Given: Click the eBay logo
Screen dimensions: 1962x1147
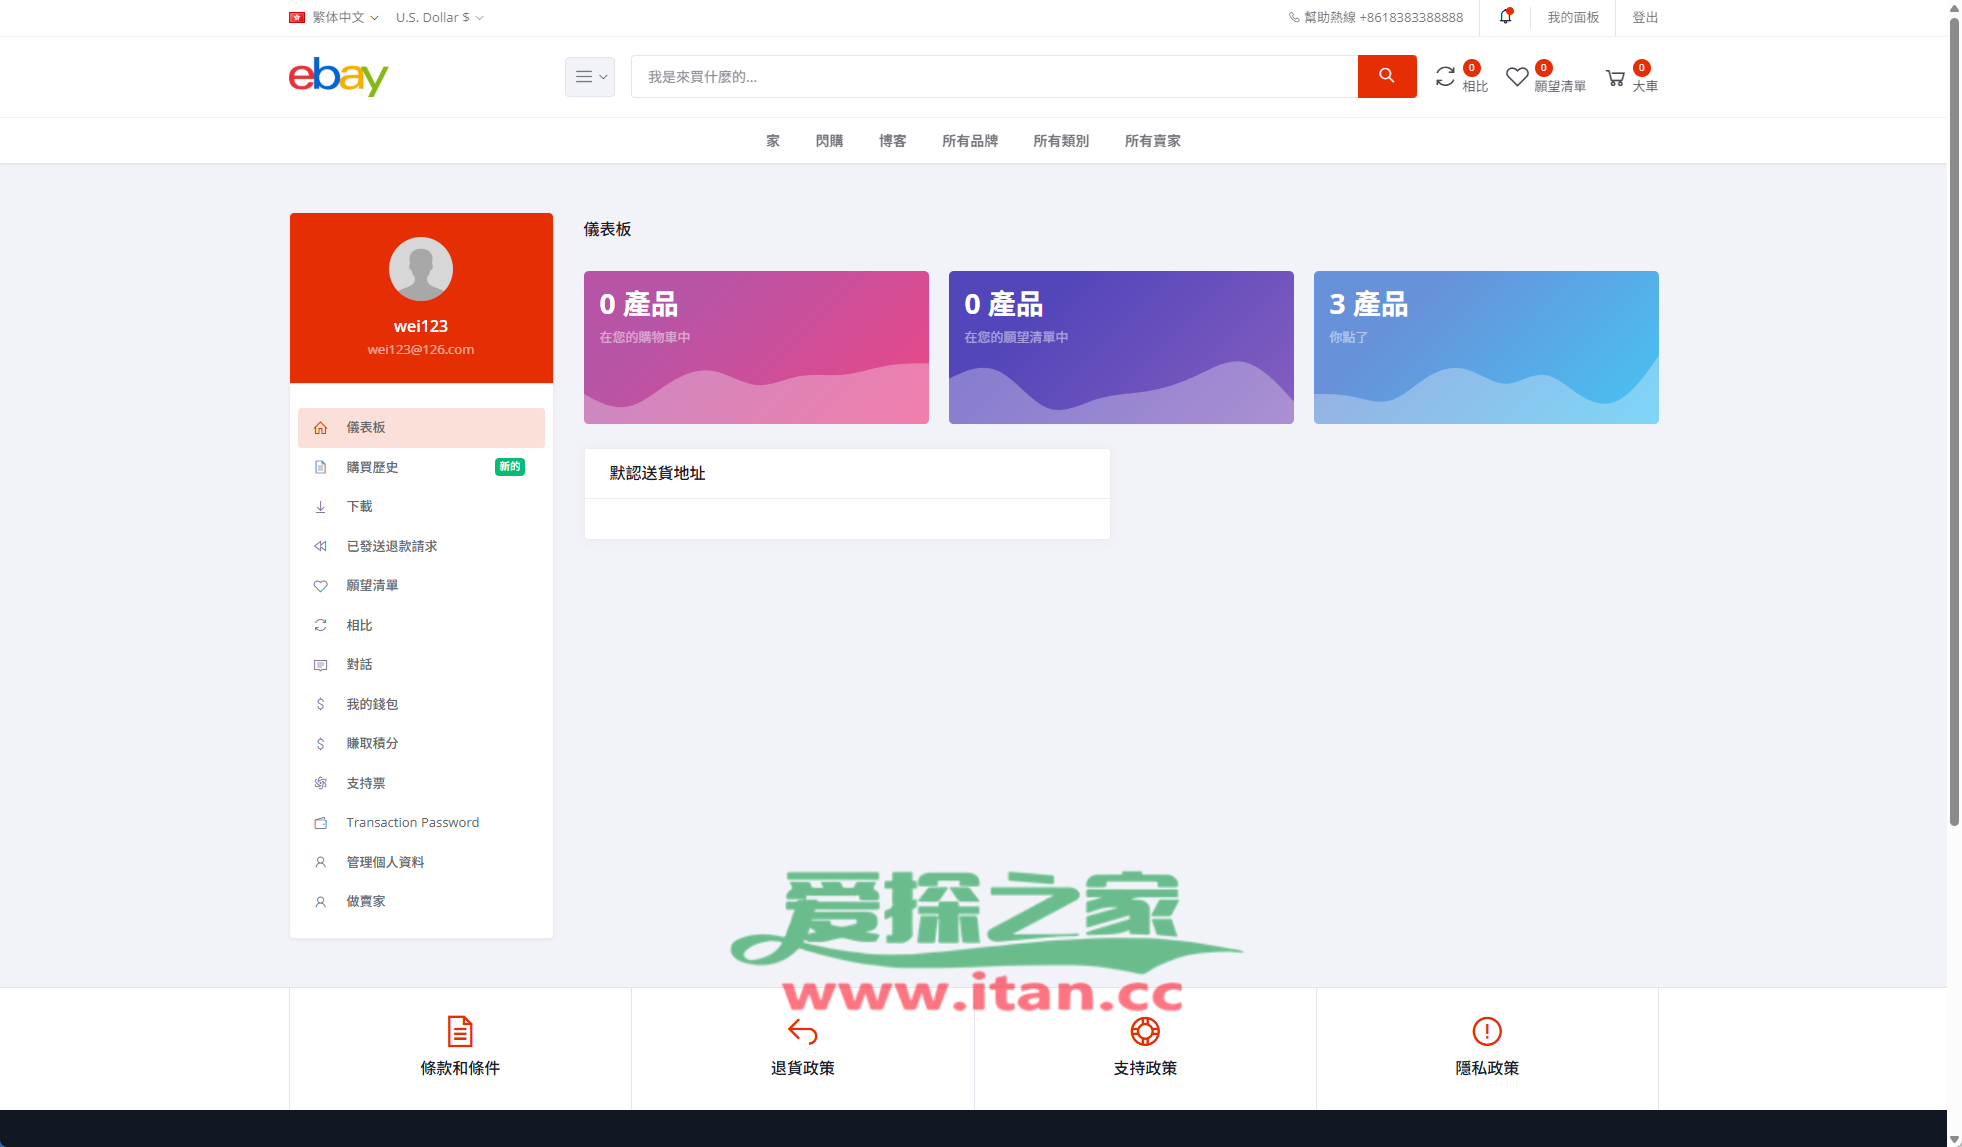Looking at the screenshot, I should click(338, 76).
